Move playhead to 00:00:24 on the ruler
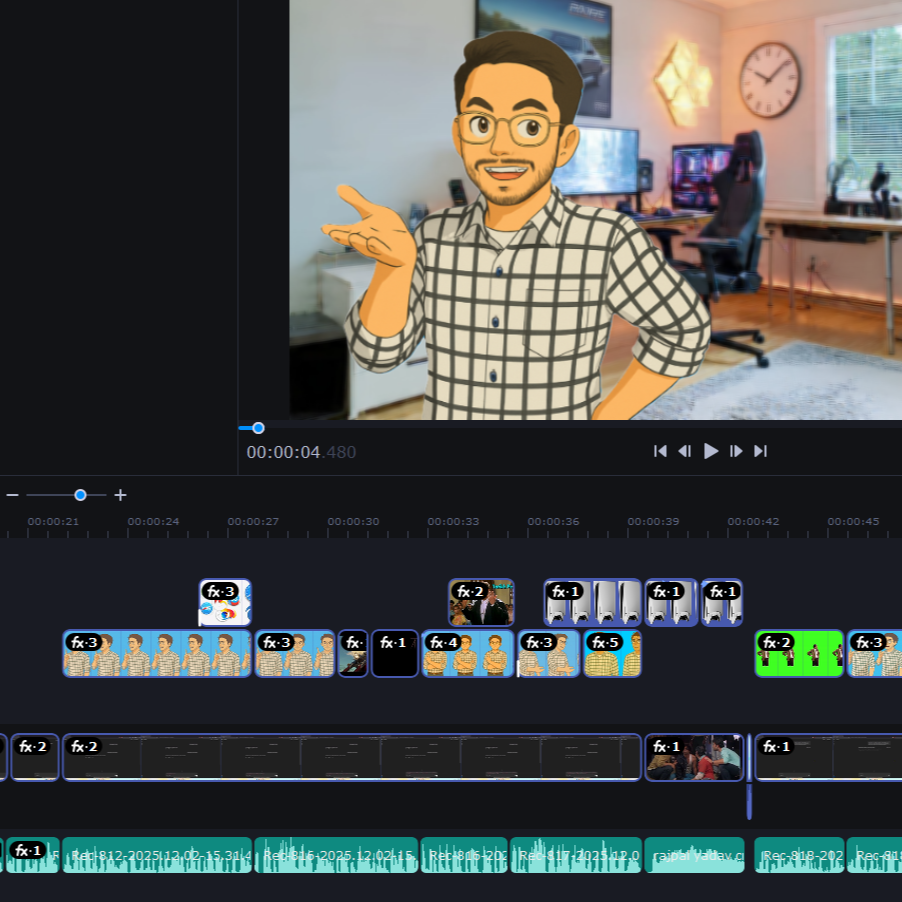Image resolution: width=902 pixels, height=902 pixels. pos(153,522)
